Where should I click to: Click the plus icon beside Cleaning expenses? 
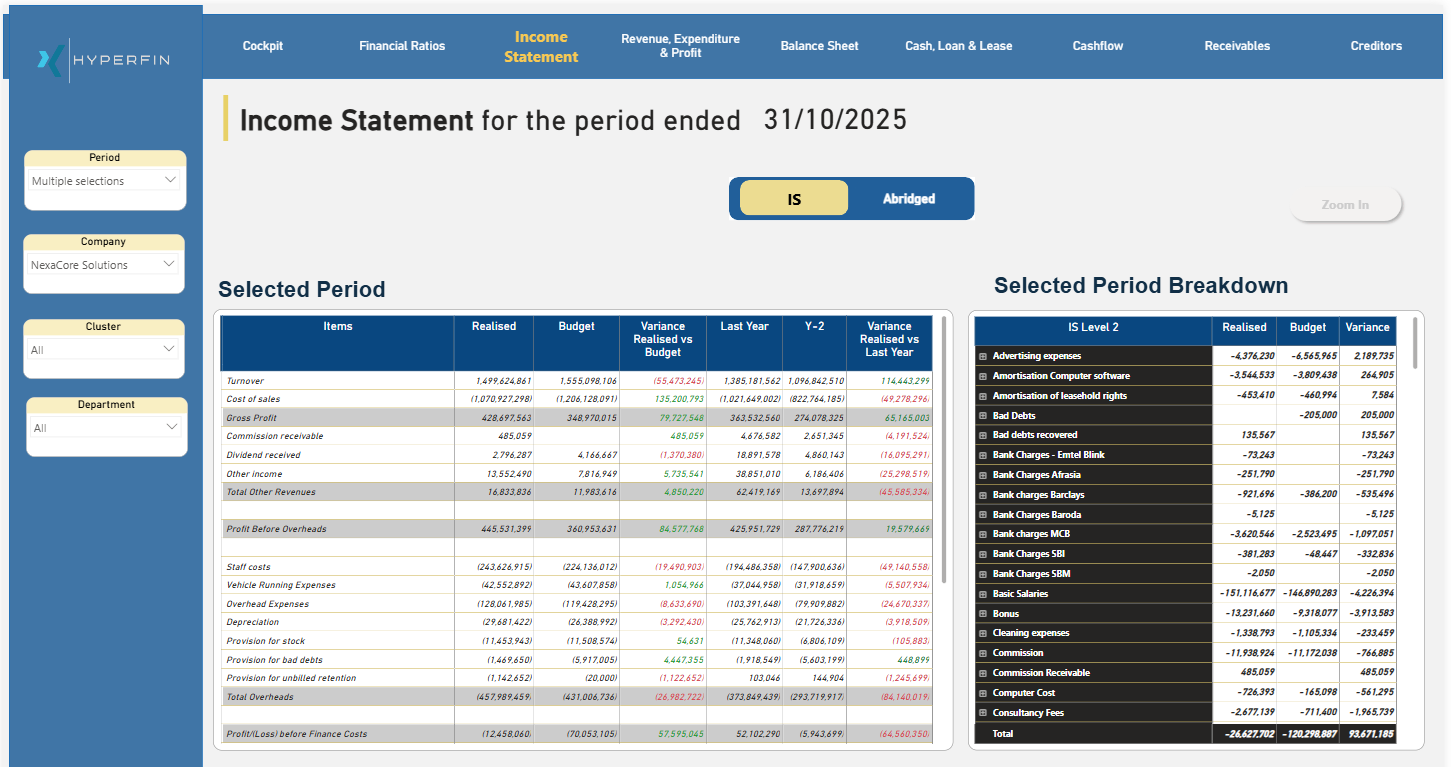coord(984,633)
